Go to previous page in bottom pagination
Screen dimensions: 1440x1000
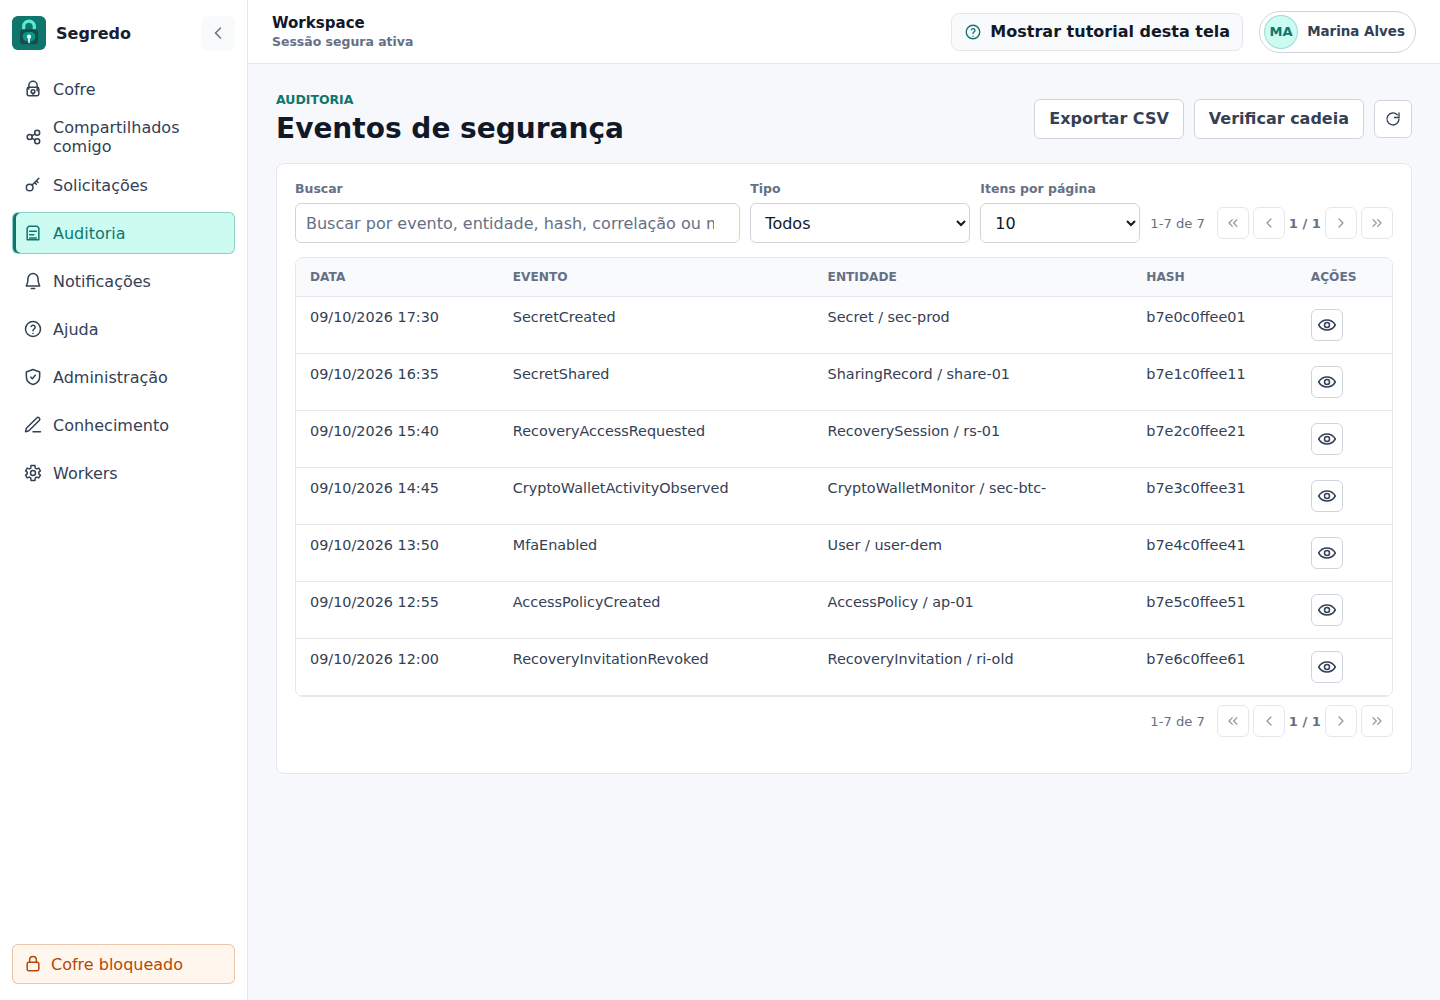pyautogui.click(x=1269, y=721)
